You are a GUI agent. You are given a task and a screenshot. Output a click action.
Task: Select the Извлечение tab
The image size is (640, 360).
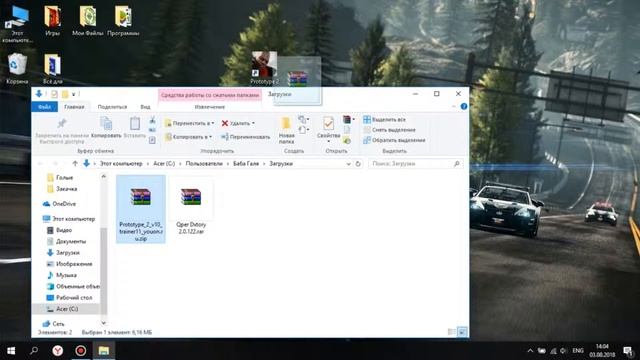click(210, 107)
